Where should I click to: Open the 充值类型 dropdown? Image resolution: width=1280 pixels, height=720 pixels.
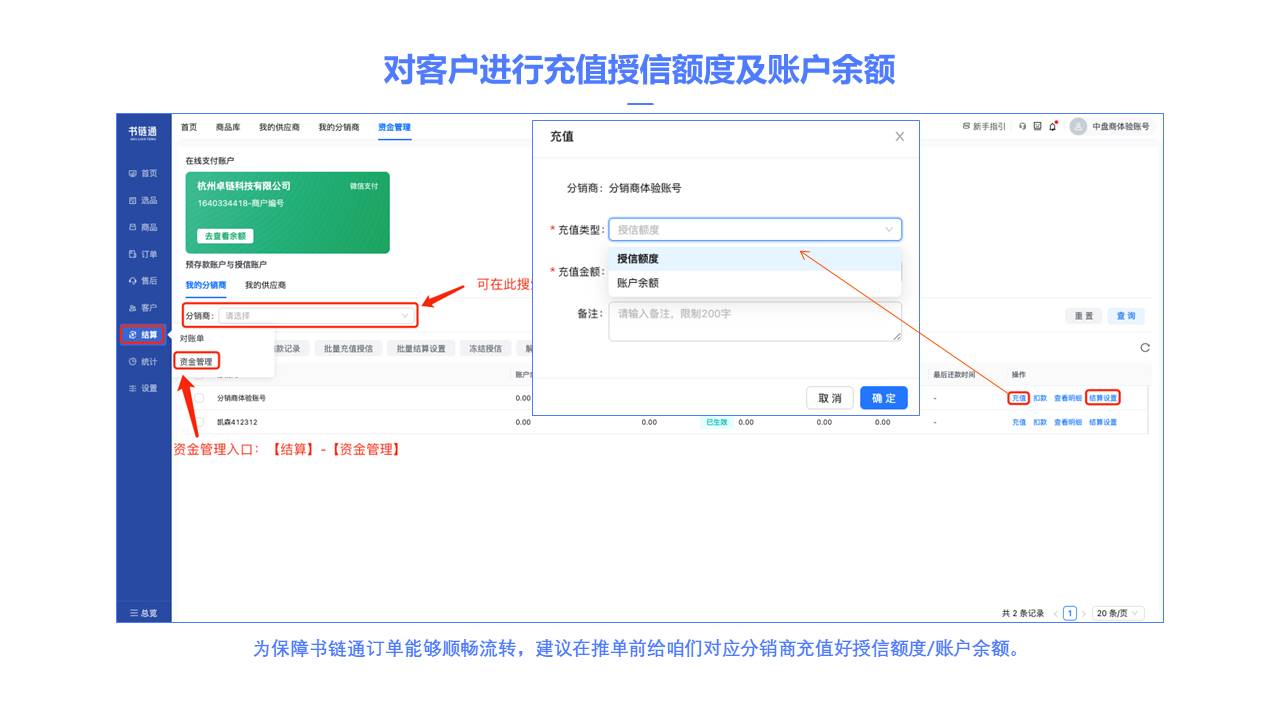pyautogui.click(x=755, y=229)
